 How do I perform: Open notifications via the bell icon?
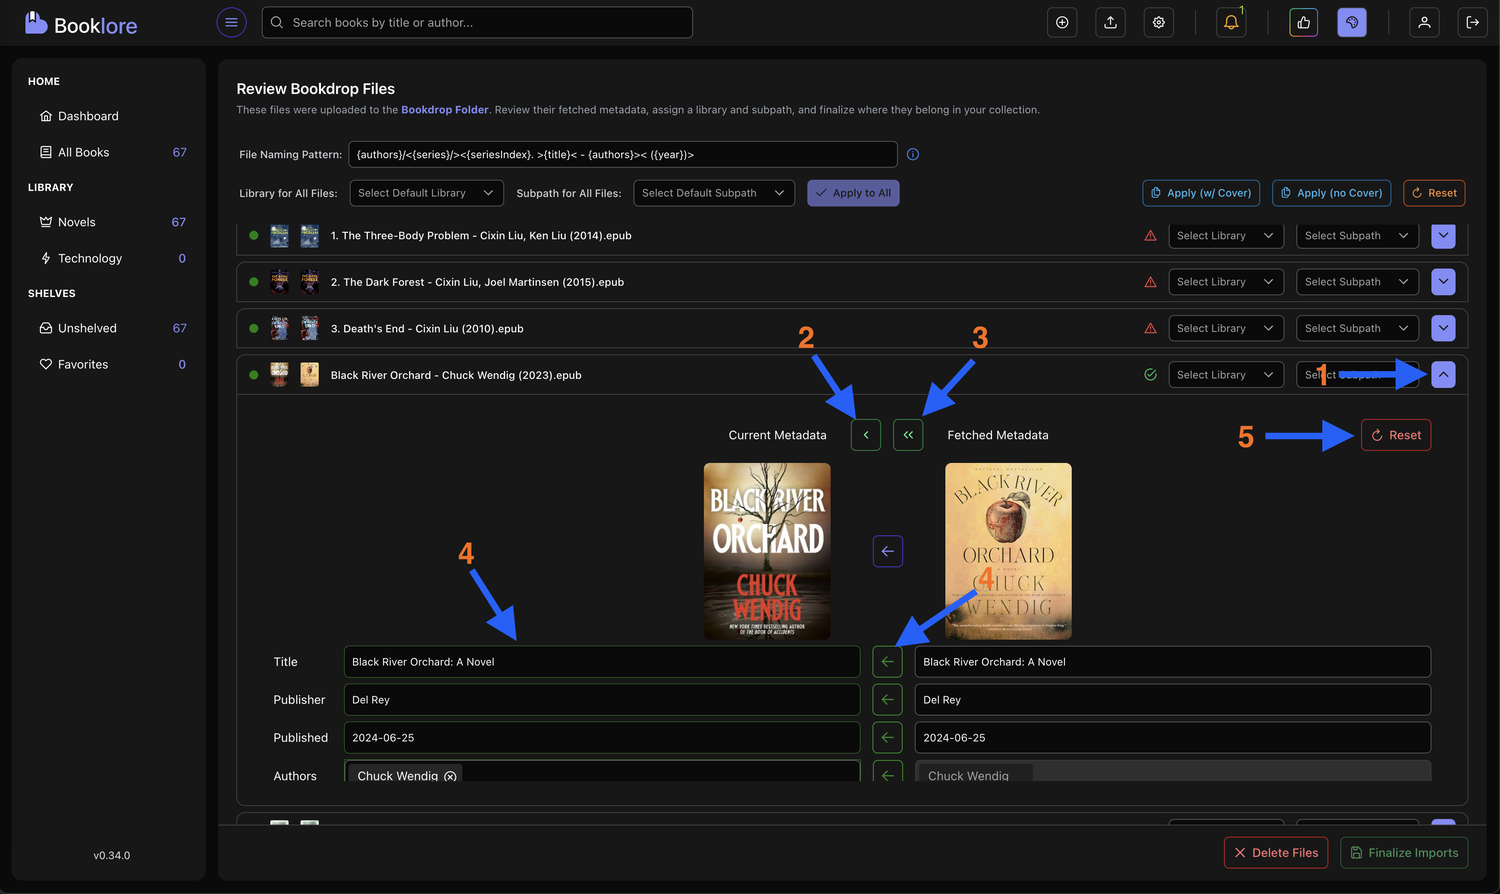[x=1230, y=22]
